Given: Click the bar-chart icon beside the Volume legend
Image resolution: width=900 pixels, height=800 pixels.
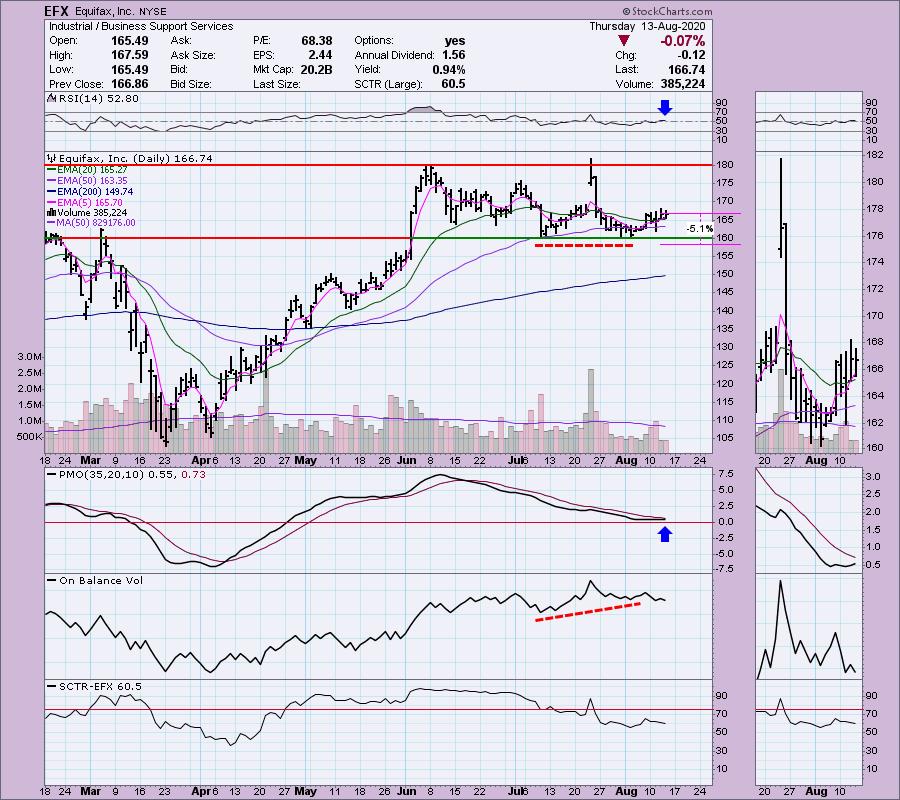Looking at the screenshot, I should (x=52, y=212).
